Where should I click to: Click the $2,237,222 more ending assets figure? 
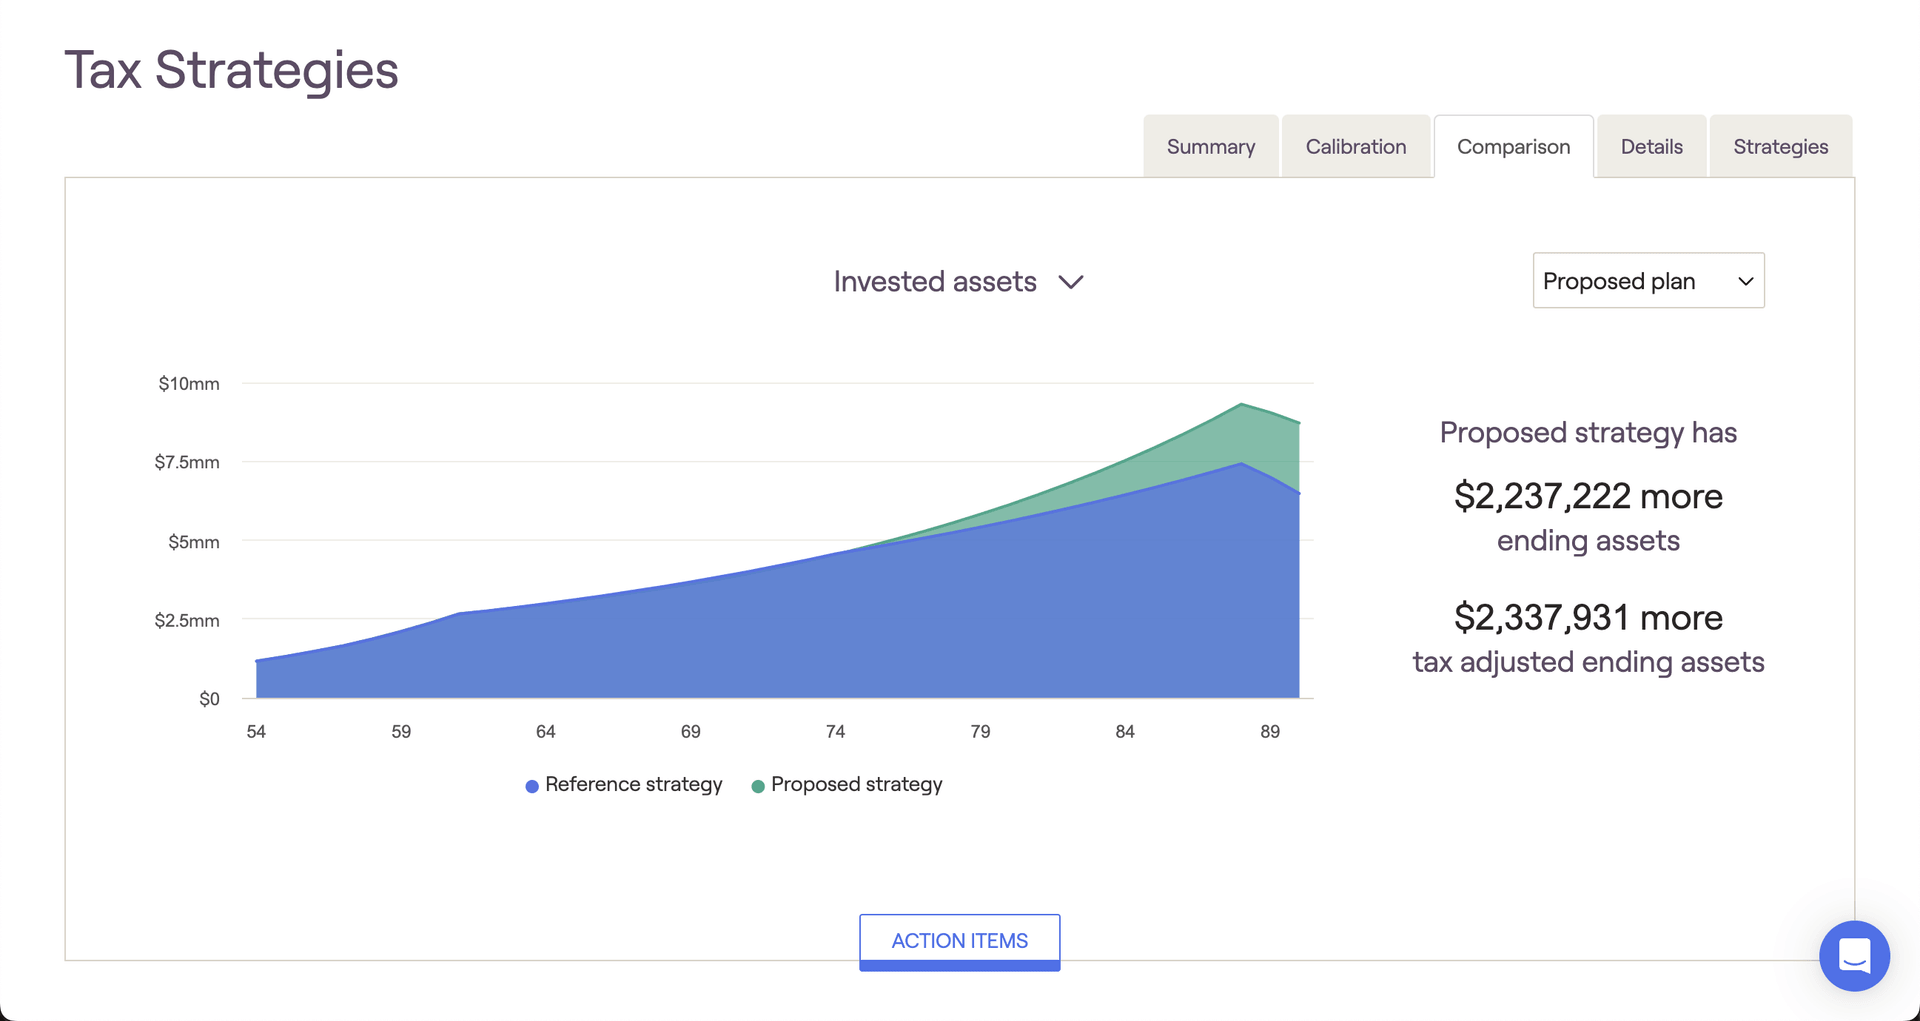click(1587, 497)
